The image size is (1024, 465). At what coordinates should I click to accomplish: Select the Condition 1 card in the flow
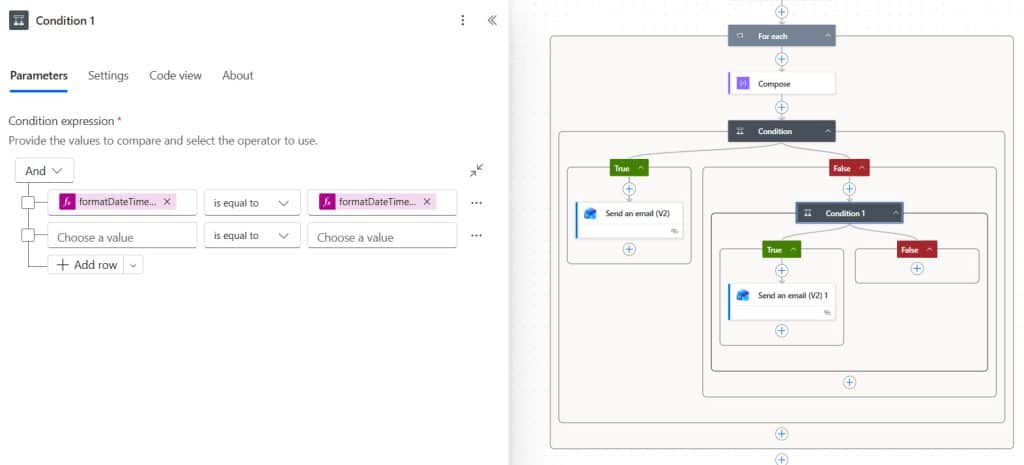(x=849, y=213)
